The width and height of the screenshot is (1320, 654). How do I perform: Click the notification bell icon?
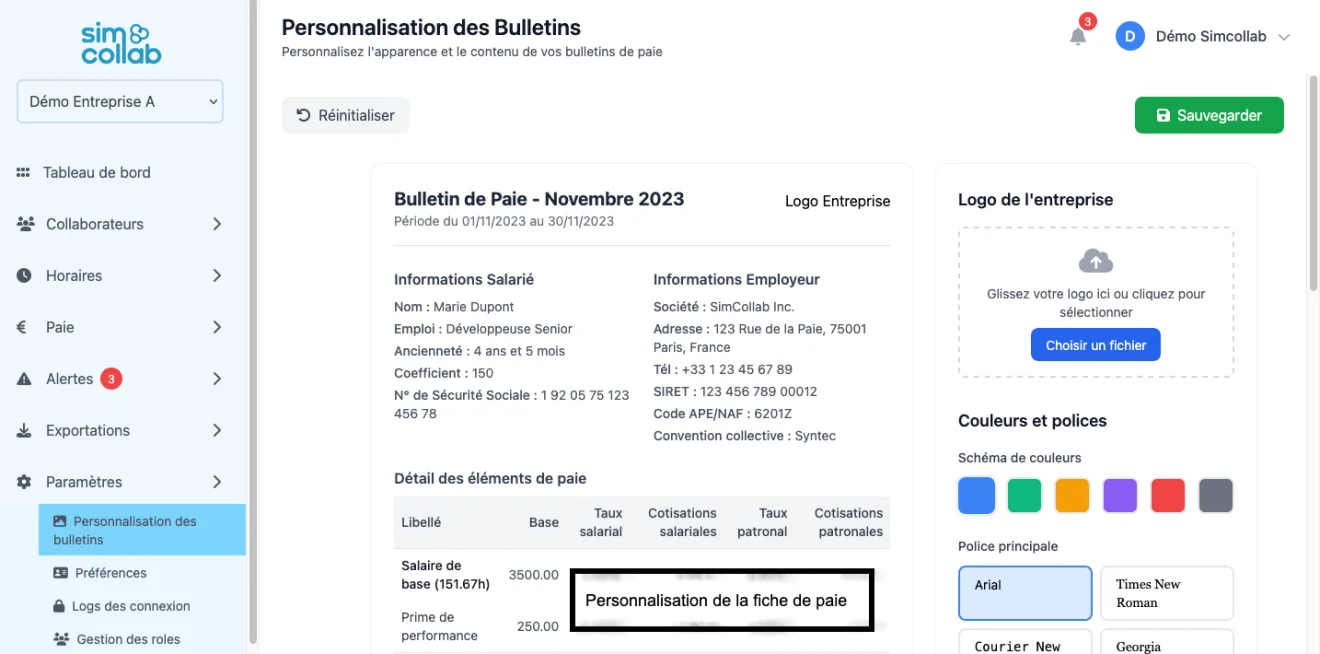pos(1078,37)
